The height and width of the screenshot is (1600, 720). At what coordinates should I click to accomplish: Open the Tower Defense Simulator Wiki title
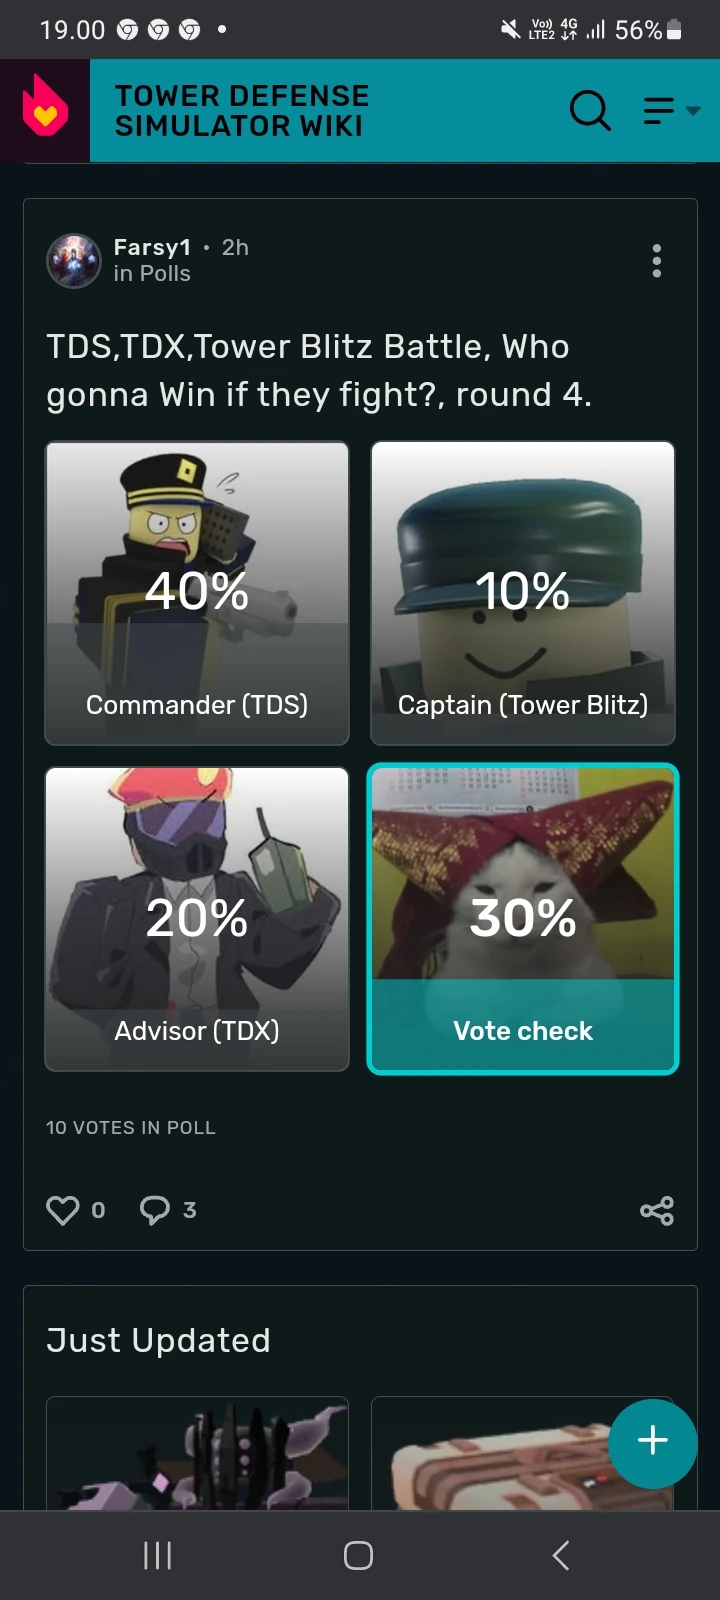point(242,111)
